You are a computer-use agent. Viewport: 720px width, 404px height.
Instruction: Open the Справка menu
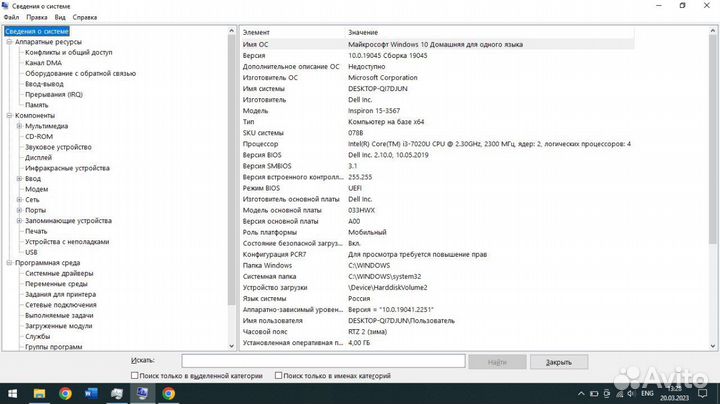coord(84,17)
